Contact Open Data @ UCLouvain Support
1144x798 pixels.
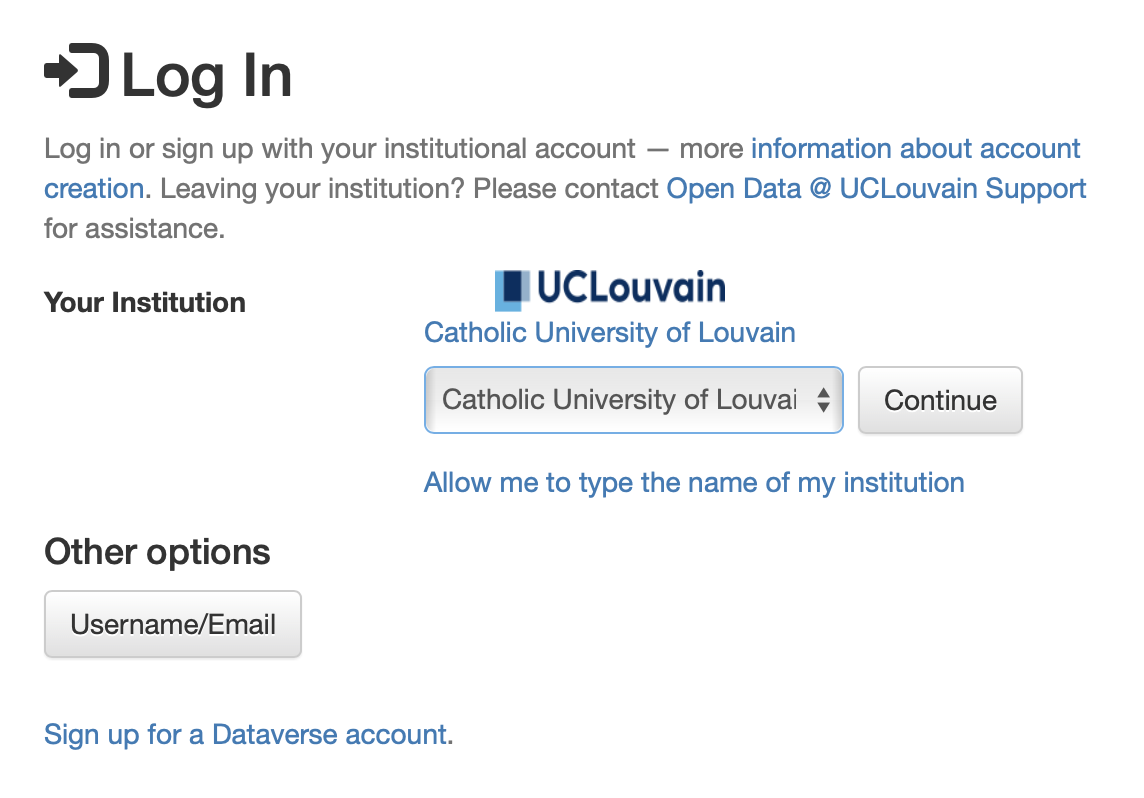pyautogui.click(x=876, y=189)
